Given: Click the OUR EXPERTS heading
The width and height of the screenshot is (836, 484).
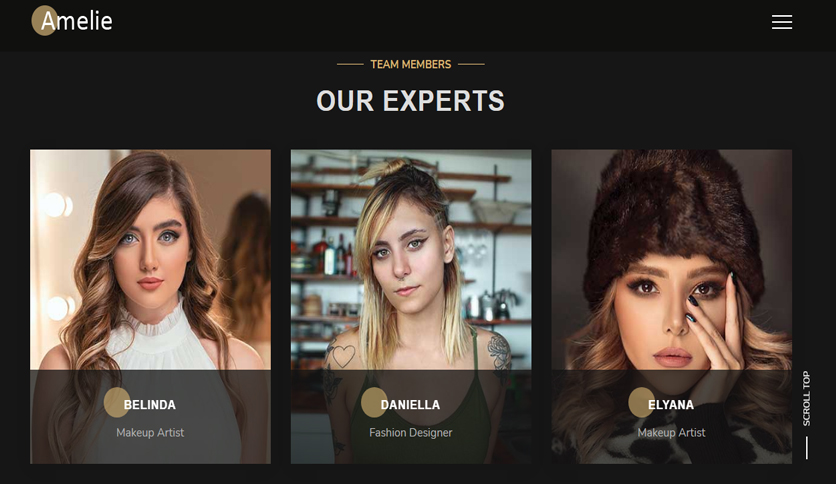Looking at the screenshot, I should (x=411, y=101).
